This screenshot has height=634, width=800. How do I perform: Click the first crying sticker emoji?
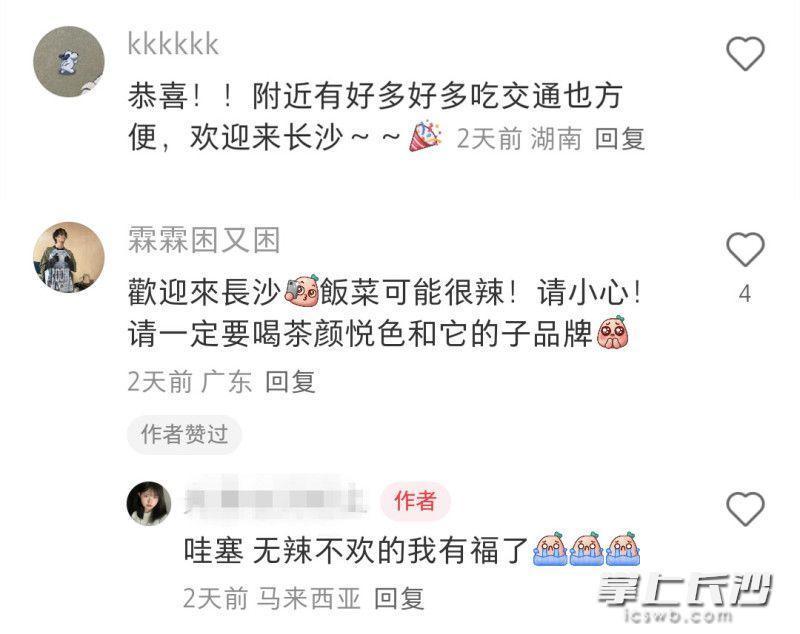(550, 549)
